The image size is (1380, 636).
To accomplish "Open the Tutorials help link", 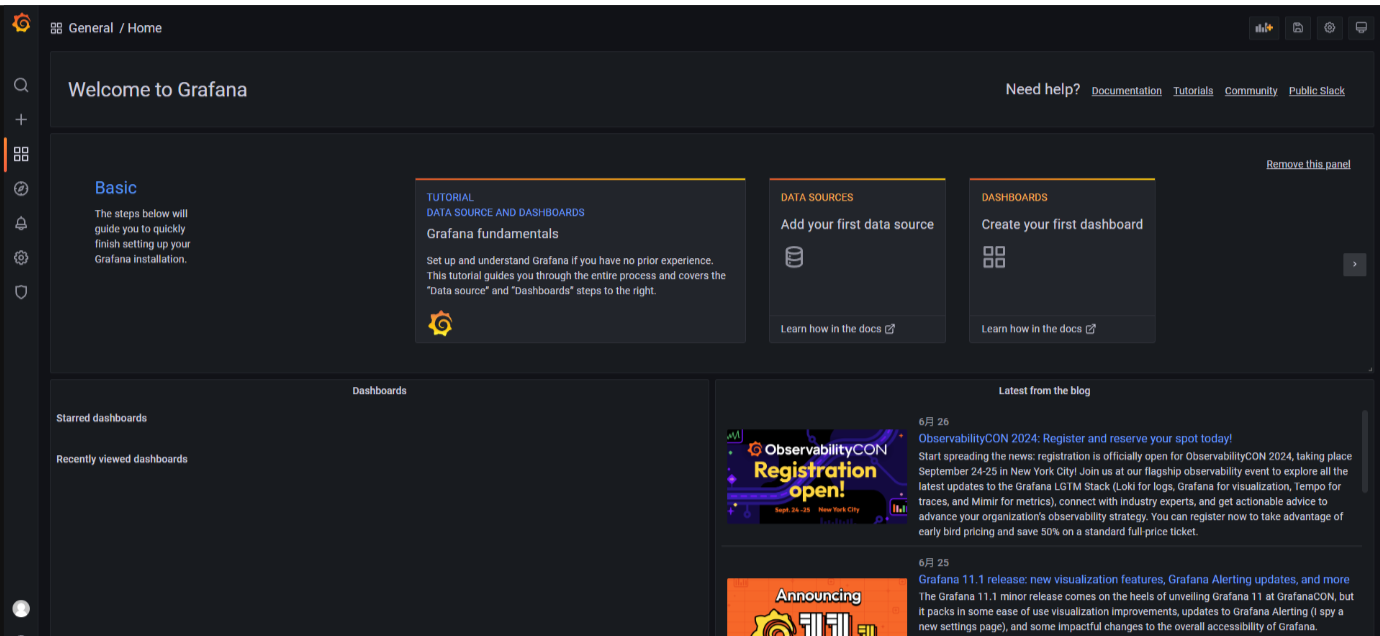I will [x=1193, y=91].
